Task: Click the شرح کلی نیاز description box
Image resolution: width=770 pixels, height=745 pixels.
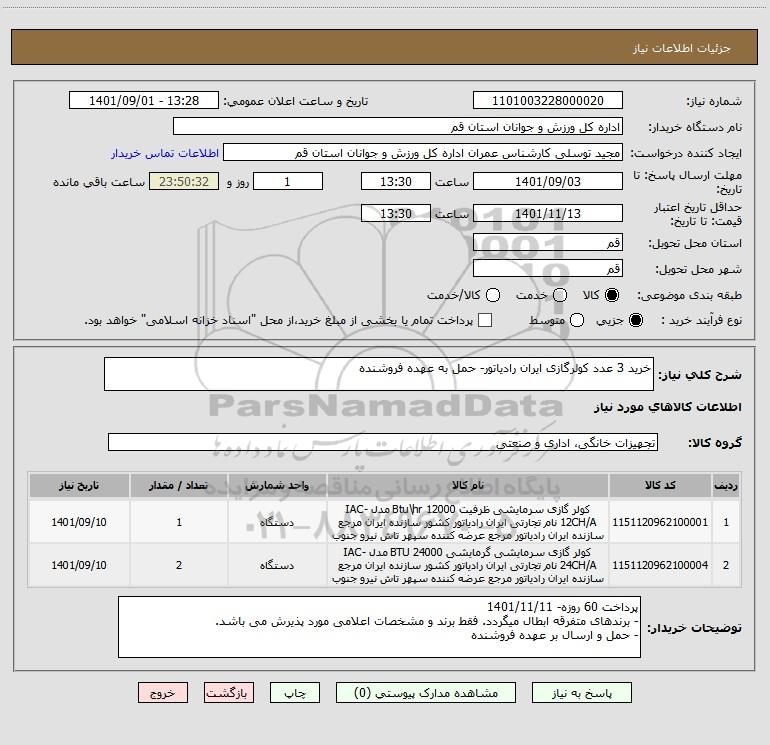Action: 379,374
